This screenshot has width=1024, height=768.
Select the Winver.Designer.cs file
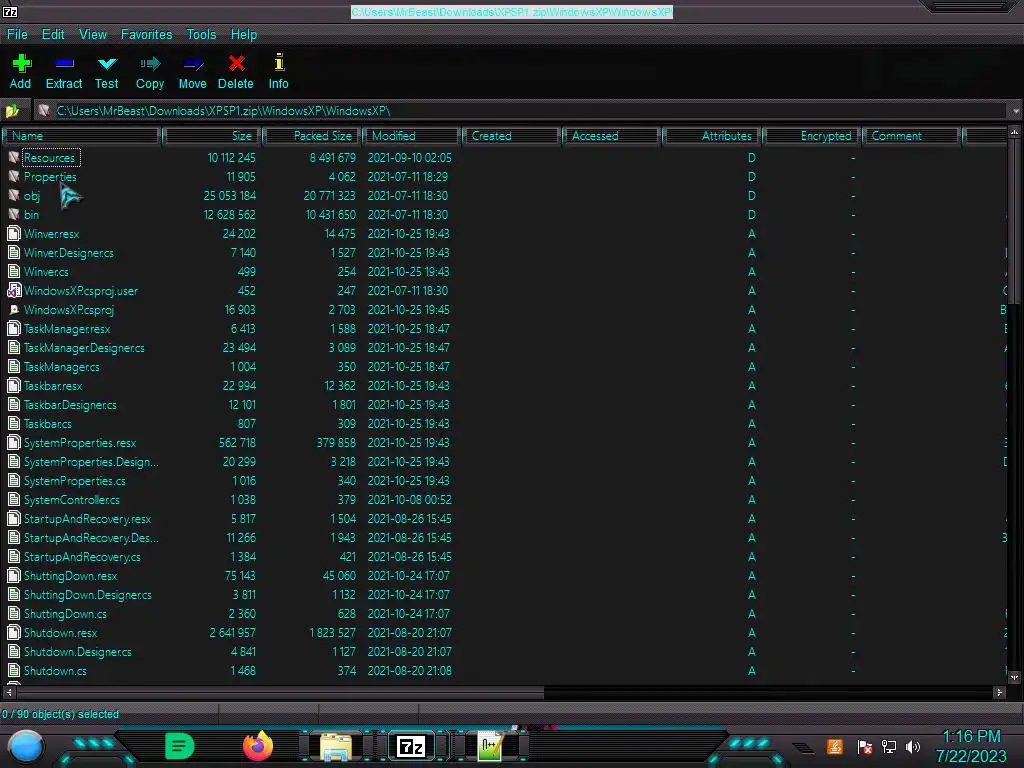coord(69,253)
